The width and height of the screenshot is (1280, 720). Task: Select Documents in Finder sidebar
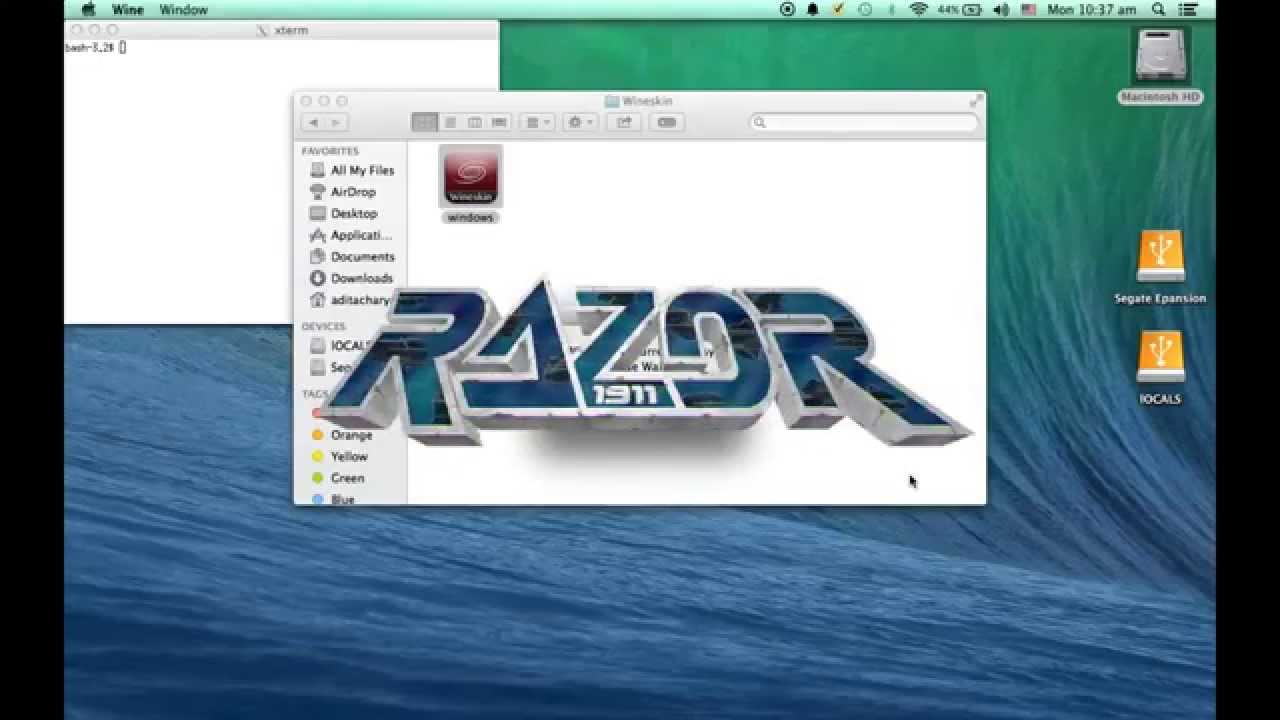pos(352,257)
